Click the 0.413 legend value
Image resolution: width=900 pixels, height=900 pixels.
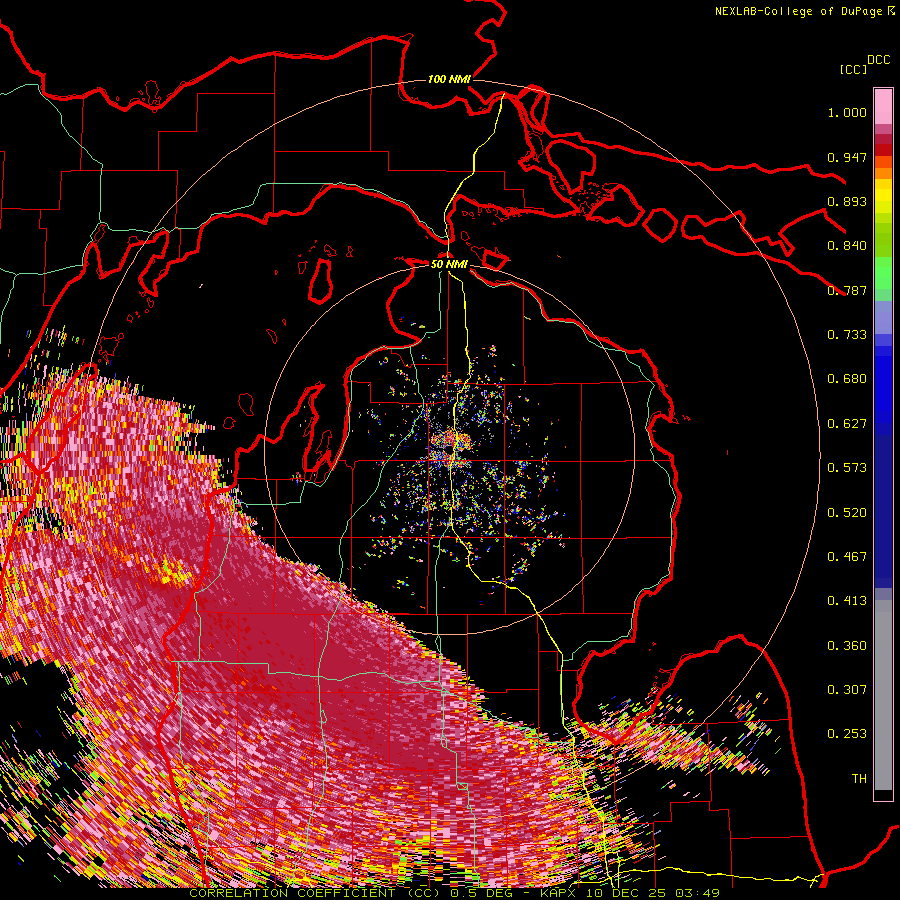[847, 601]
